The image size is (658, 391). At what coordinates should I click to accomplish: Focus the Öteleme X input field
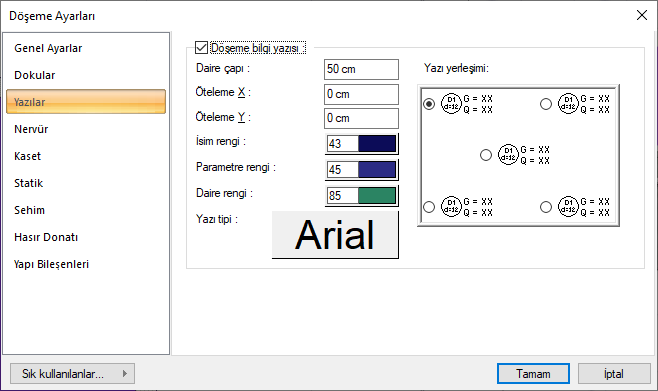[x=361, y=94]
